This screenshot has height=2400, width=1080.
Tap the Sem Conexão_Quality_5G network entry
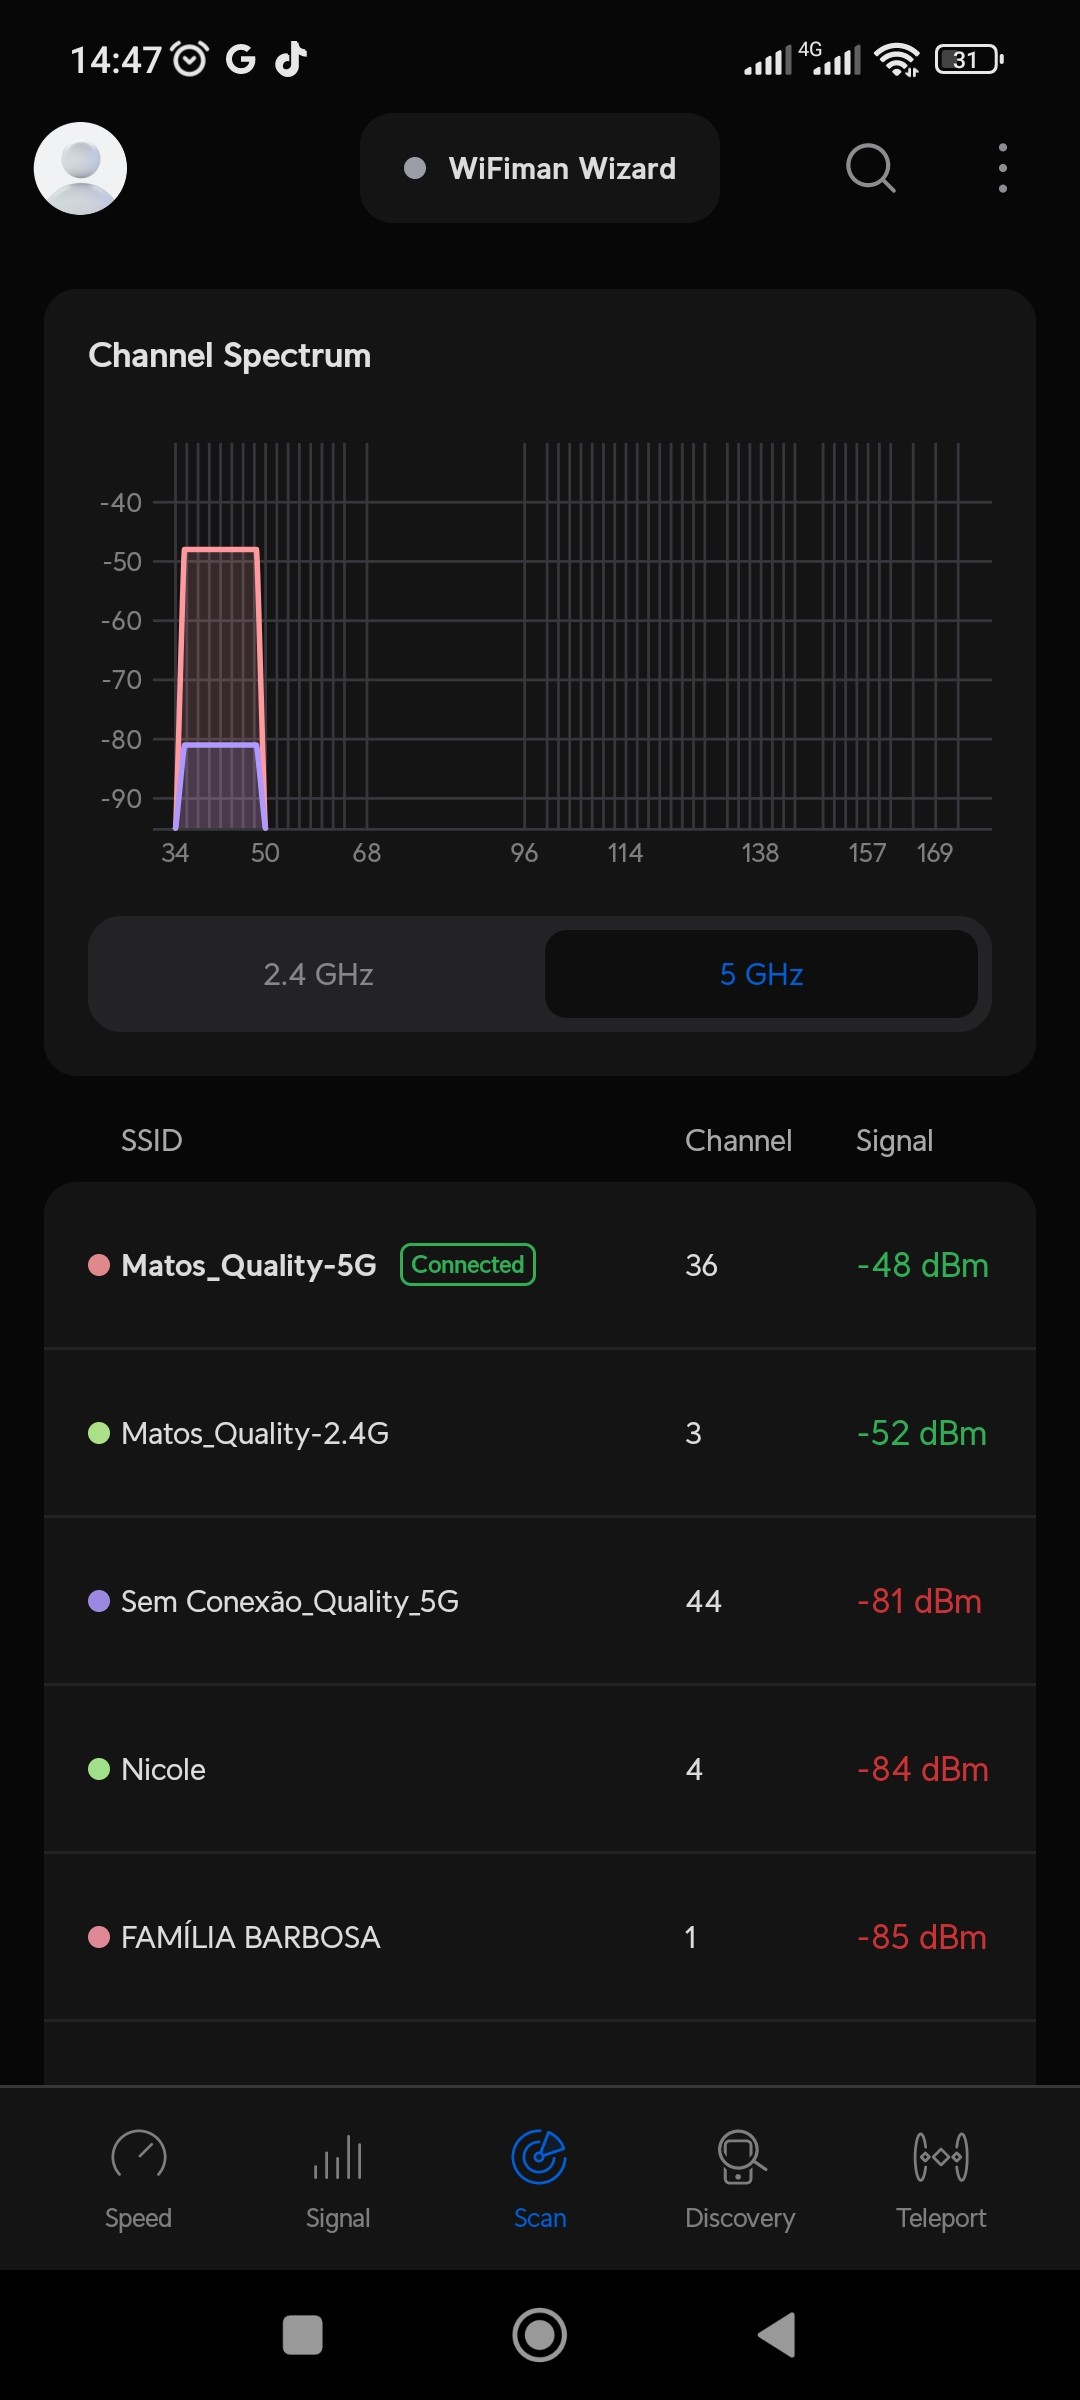click(x=540, y=1601)
